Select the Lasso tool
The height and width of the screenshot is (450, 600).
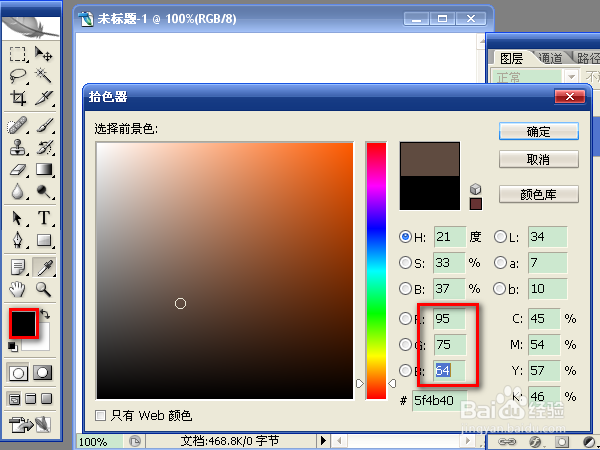click(x=18, y=76)
